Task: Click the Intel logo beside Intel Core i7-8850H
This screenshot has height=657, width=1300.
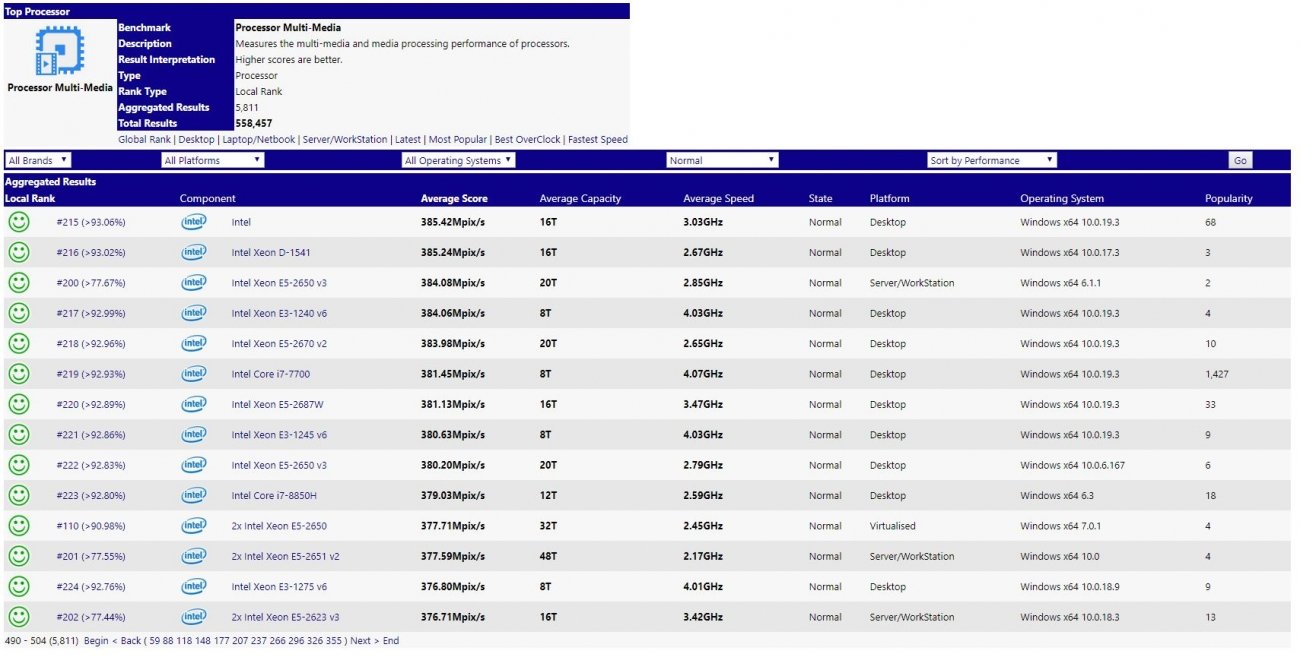Action: pyautogui.click(x=194, y=495)
